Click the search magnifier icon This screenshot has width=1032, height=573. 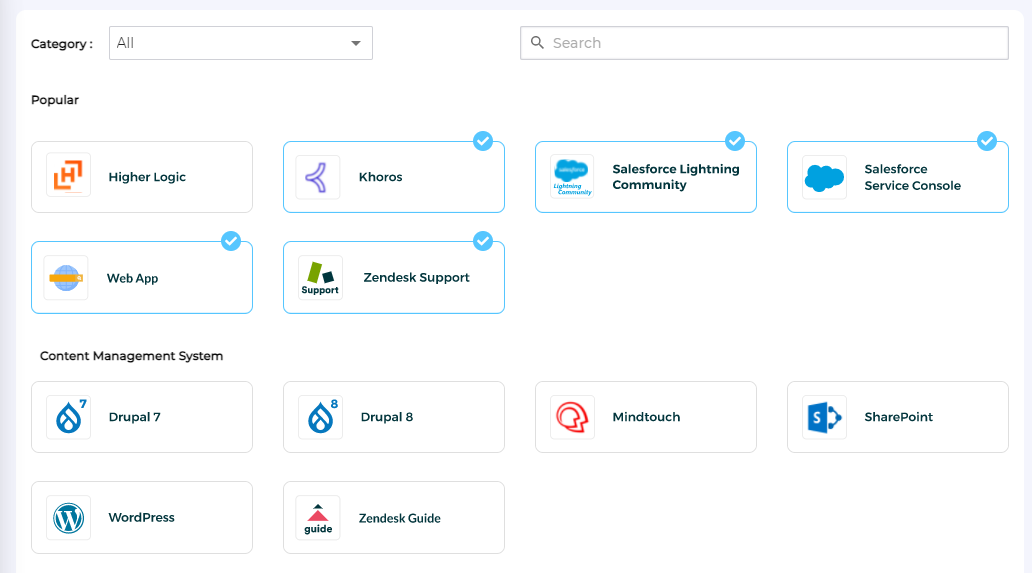coord(537,43)
